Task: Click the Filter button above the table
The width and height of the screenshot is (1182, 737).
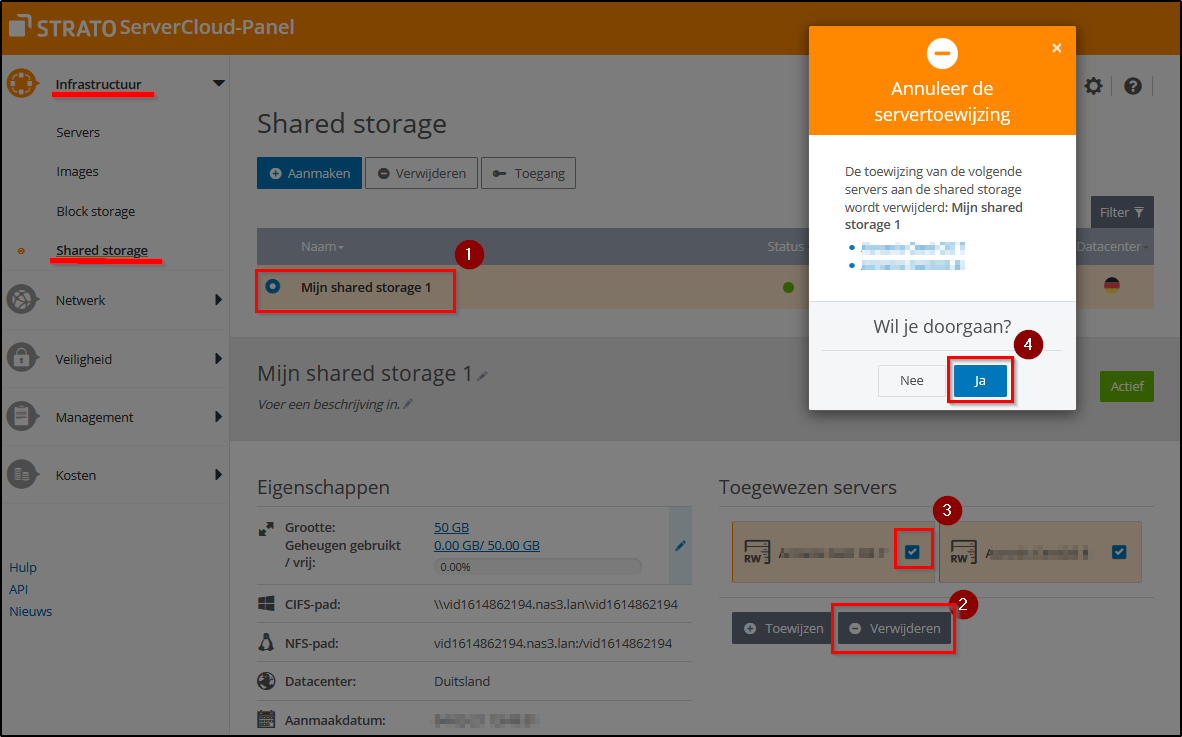Action: [x=1121, y=212]
